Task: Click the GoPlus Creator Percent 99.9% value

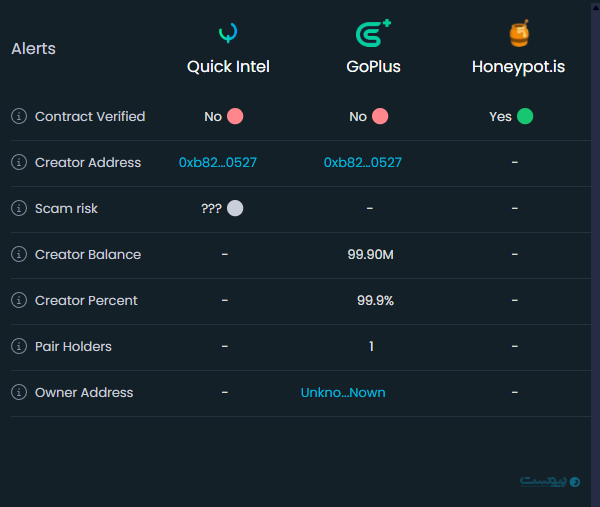Action: coord(375,300)
